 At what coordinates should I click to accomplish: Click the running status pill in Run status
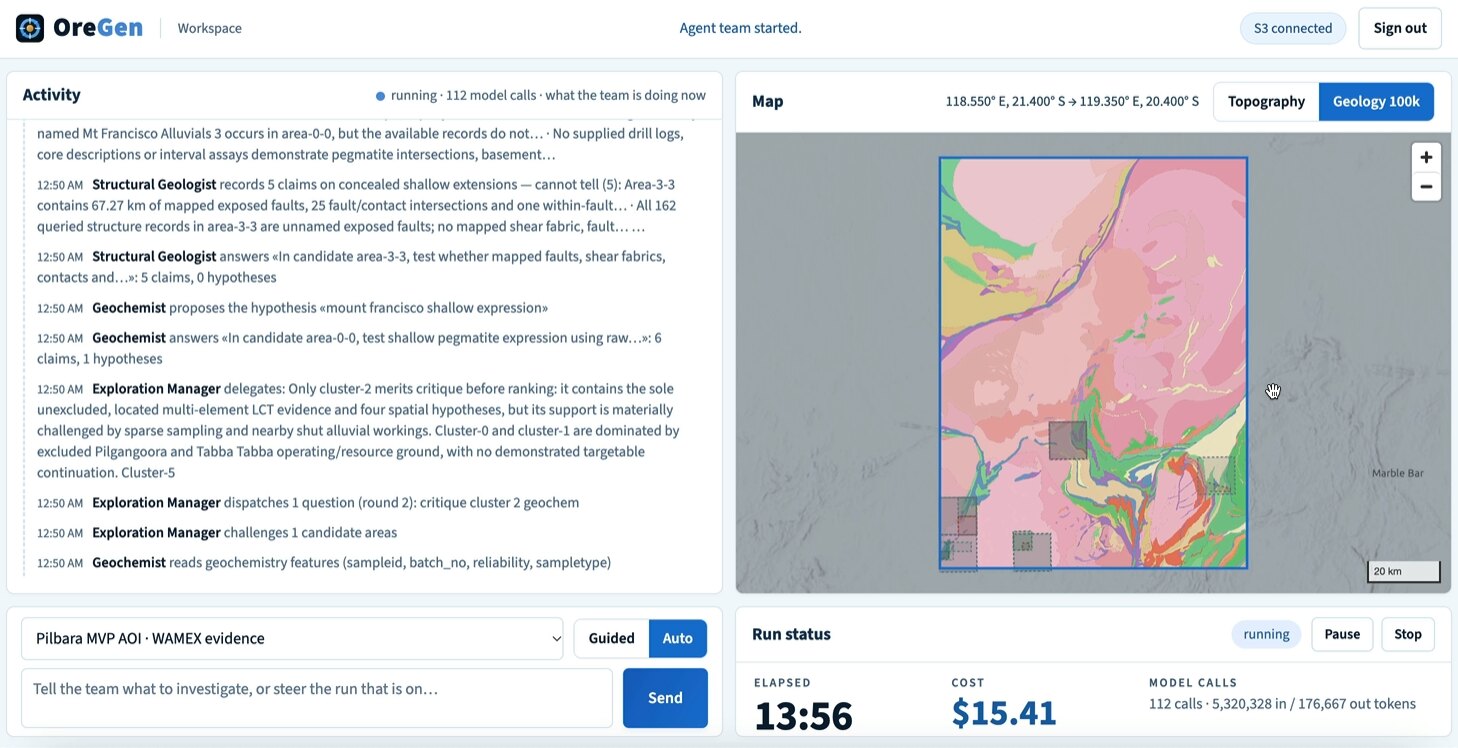[x=1266, y=634]
